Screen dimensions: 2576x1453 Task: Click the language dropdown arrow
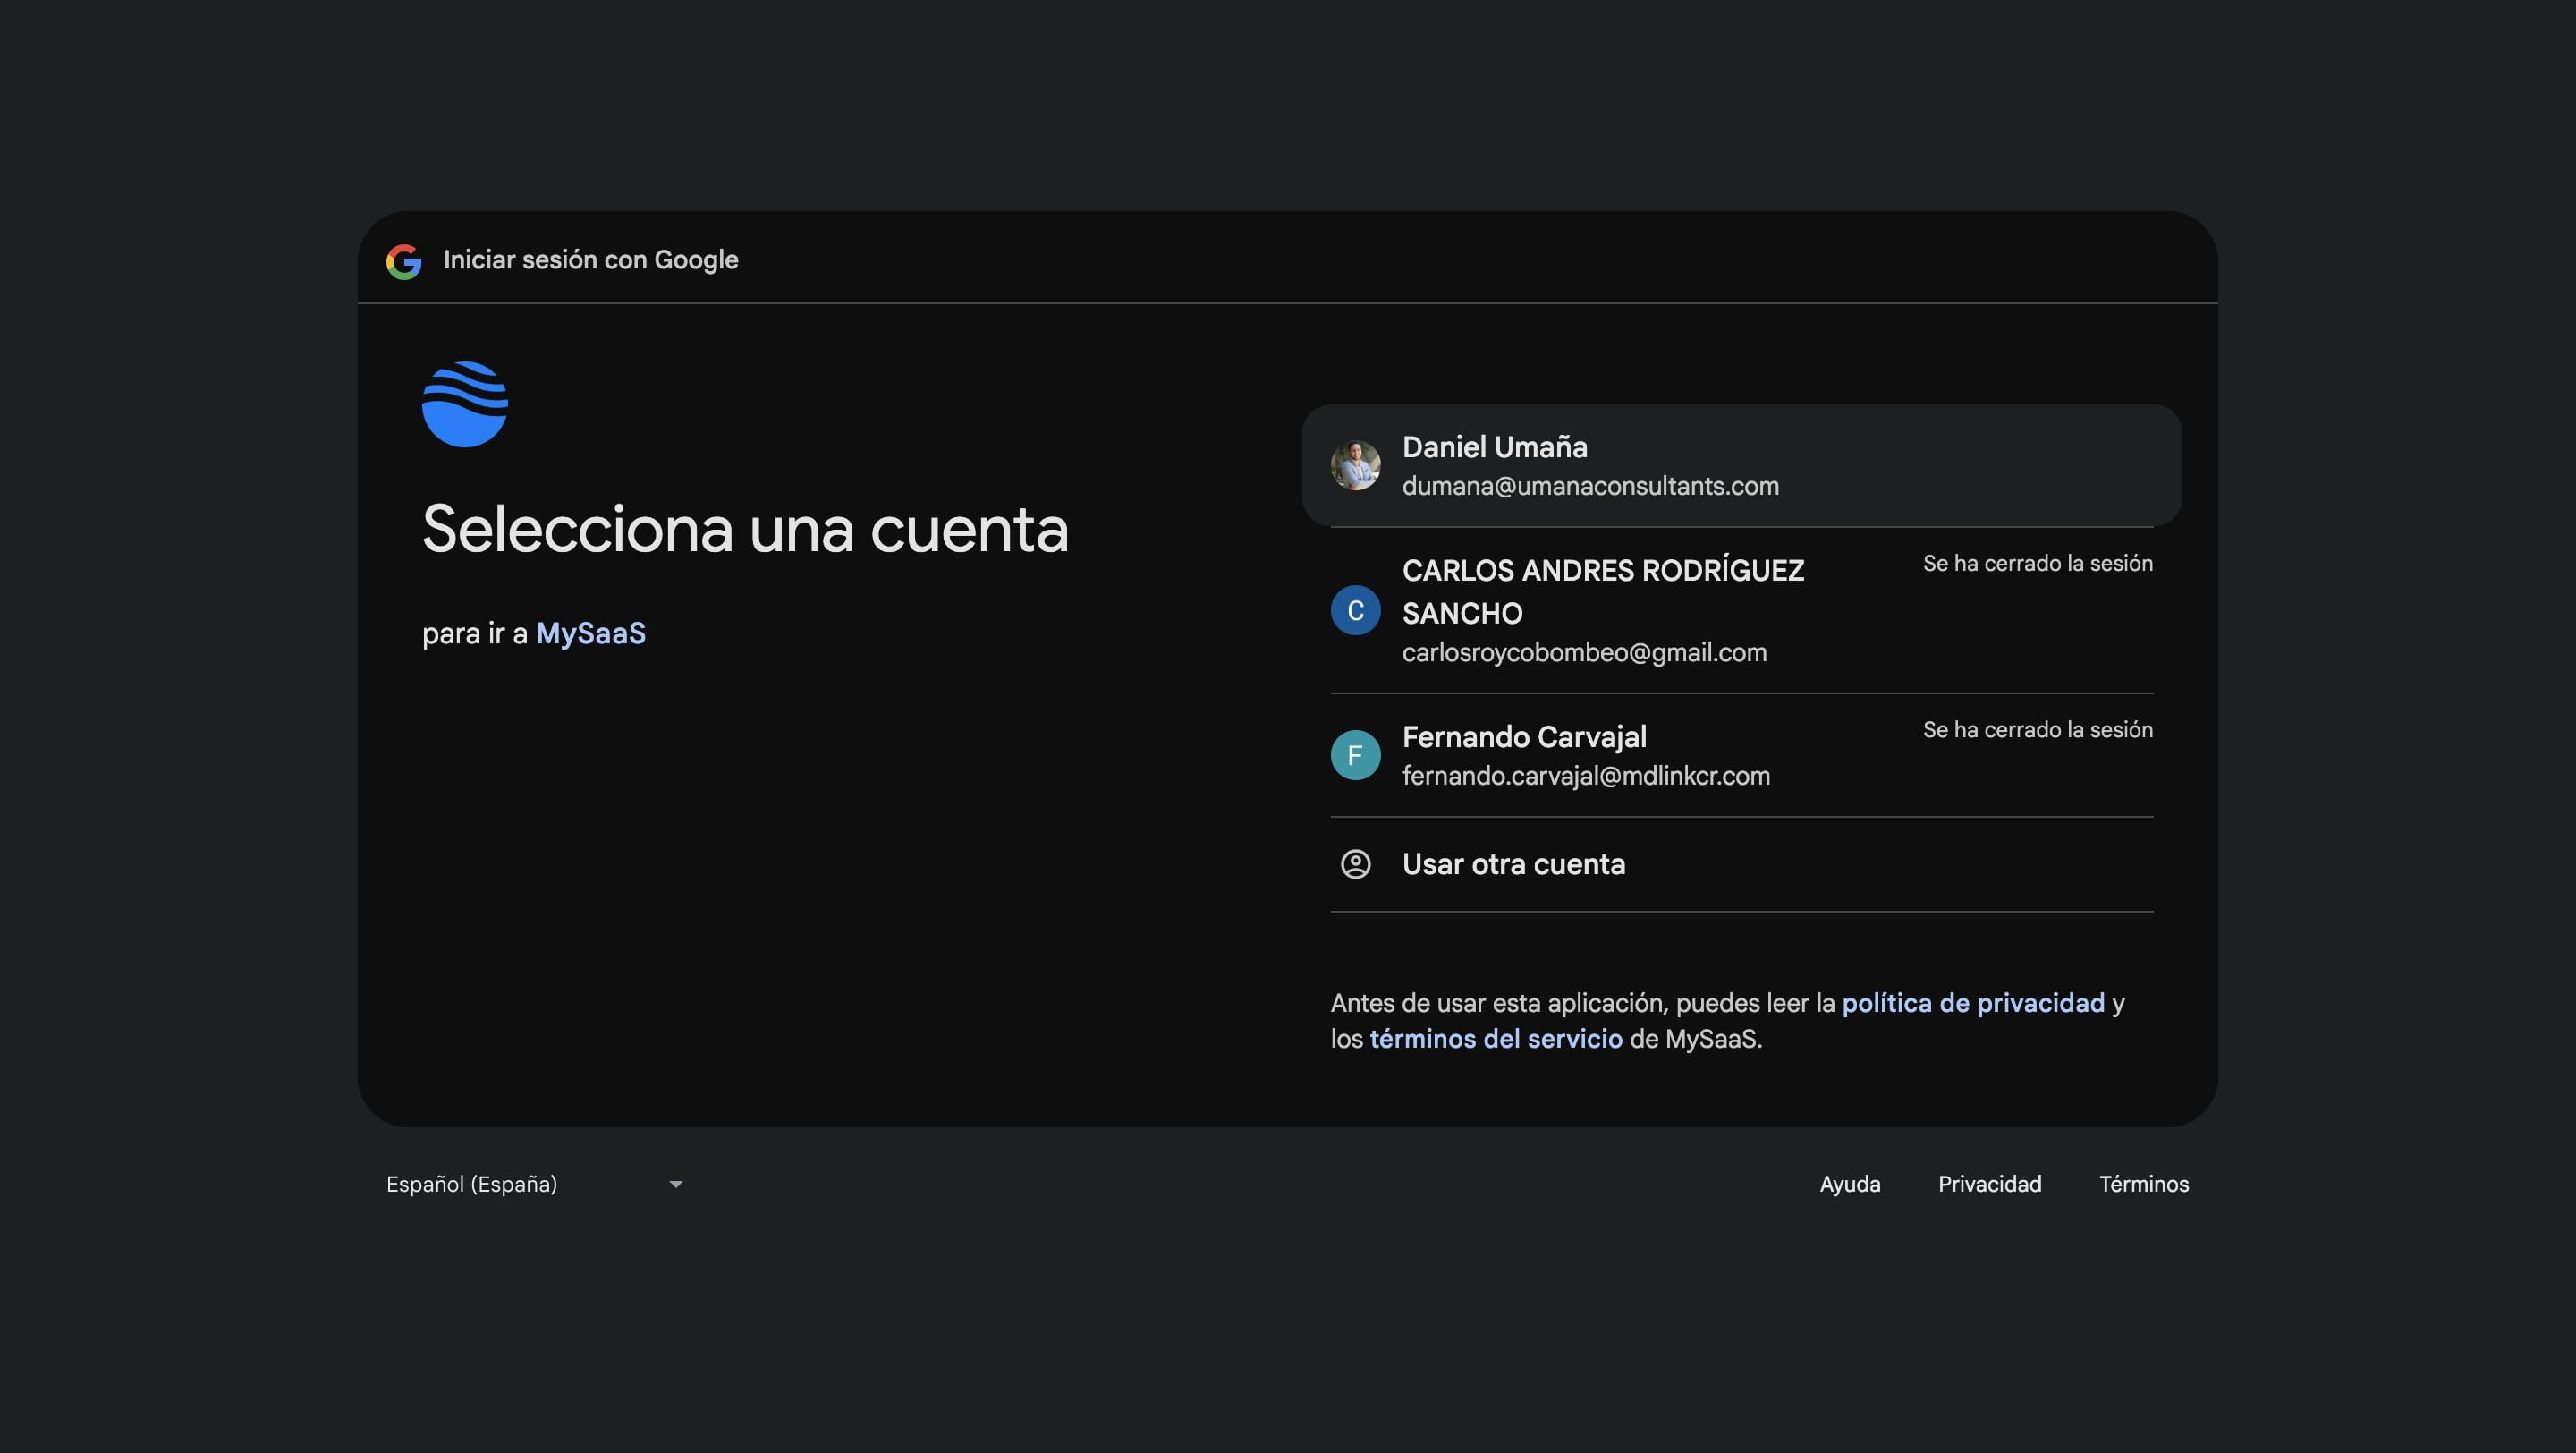click(676, 1184)
